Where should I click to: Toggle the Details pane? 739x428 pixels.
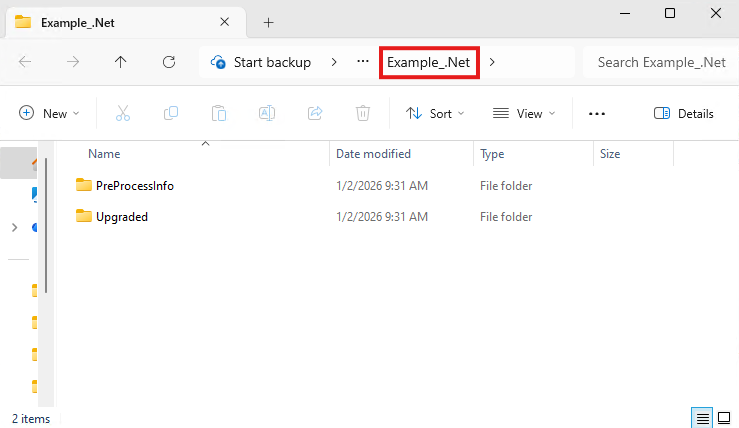[x=684, y=114]
